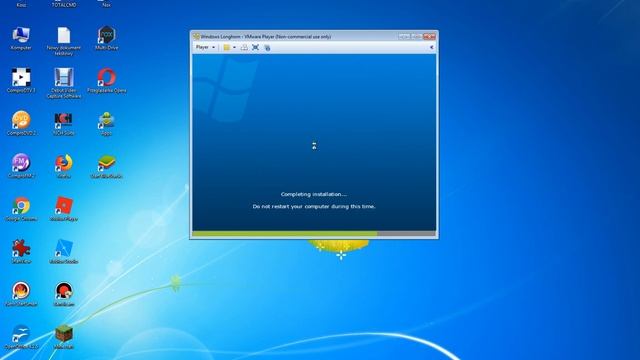The height and width of the screenshot is (360, 640).
Task: Select the Kosz recycle bin label
Action: coord(21,4)
